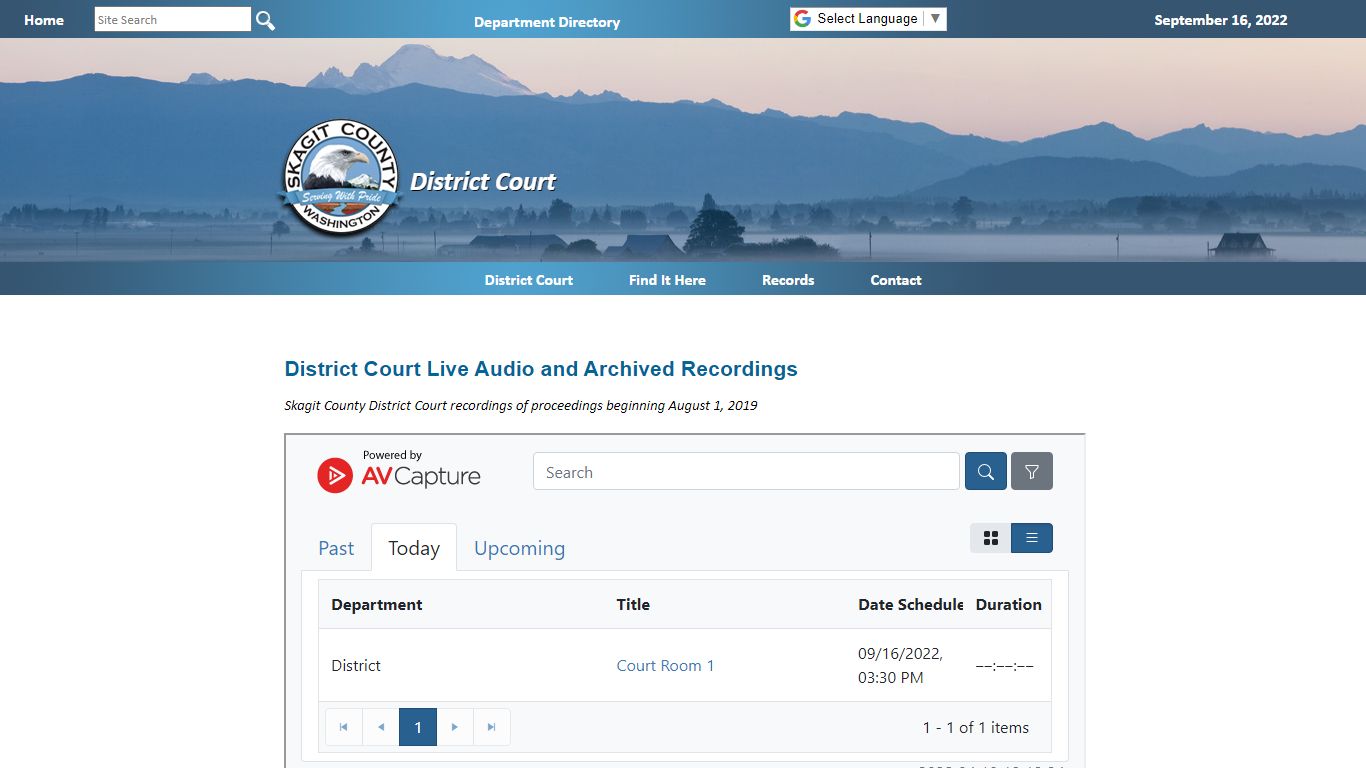The width and height of the screenshot is (1366, 768).
Task: Go to first page of results
Action: [344, 727]
